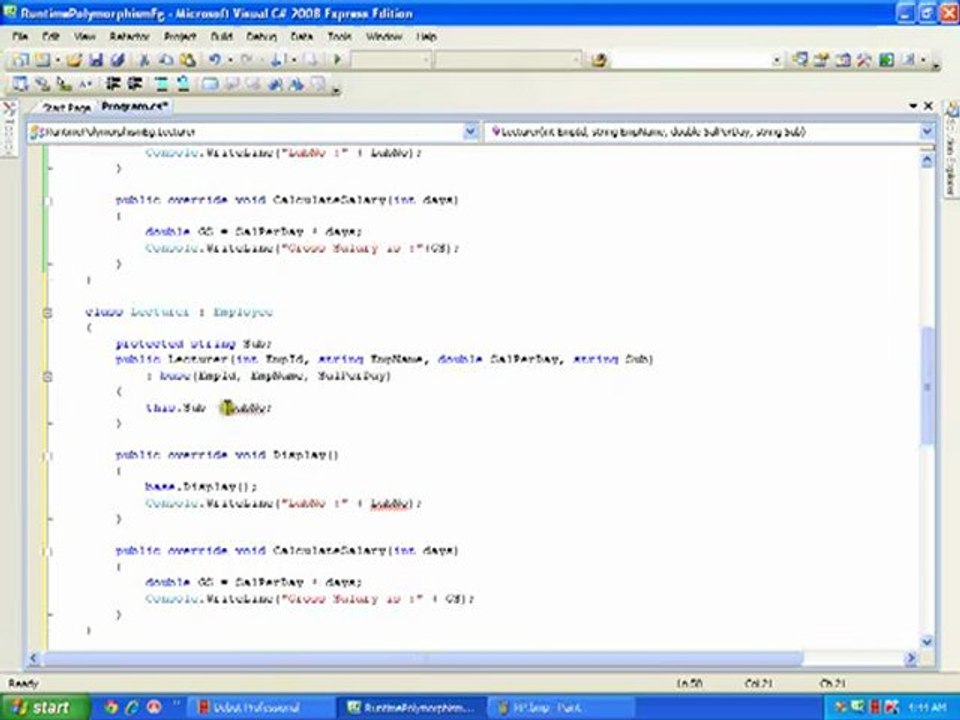Screen dimensions: 960x720
Task: Open the Object Browser toolbar icon
Action: pos(843,59)
